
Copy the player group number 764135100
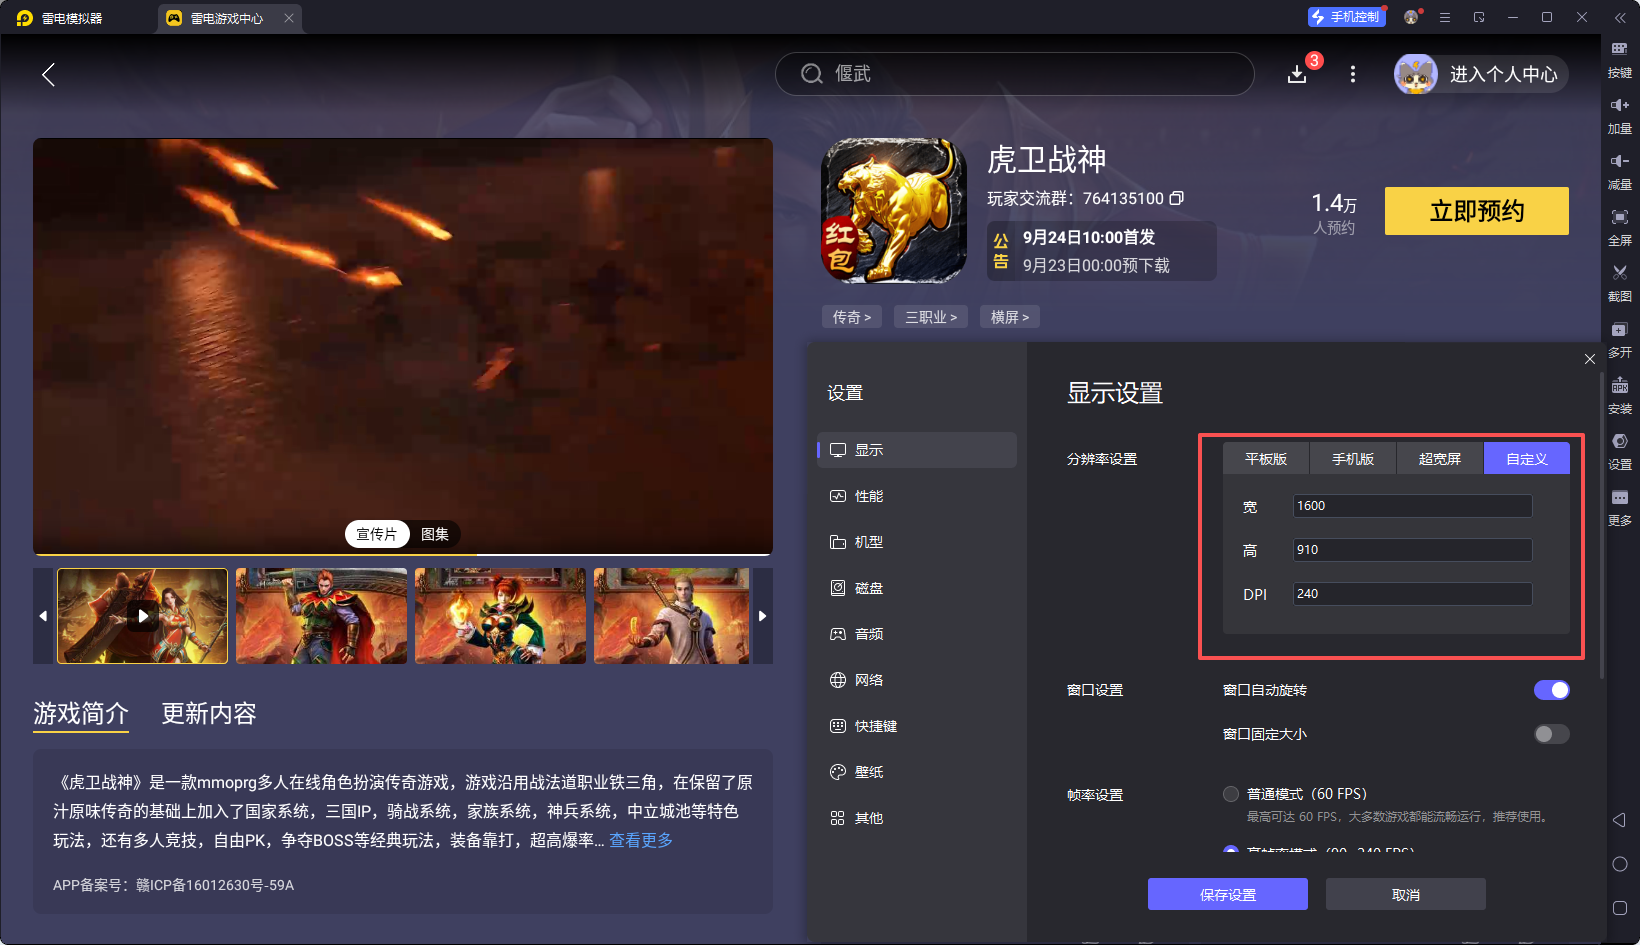(x=1177, y=198)
